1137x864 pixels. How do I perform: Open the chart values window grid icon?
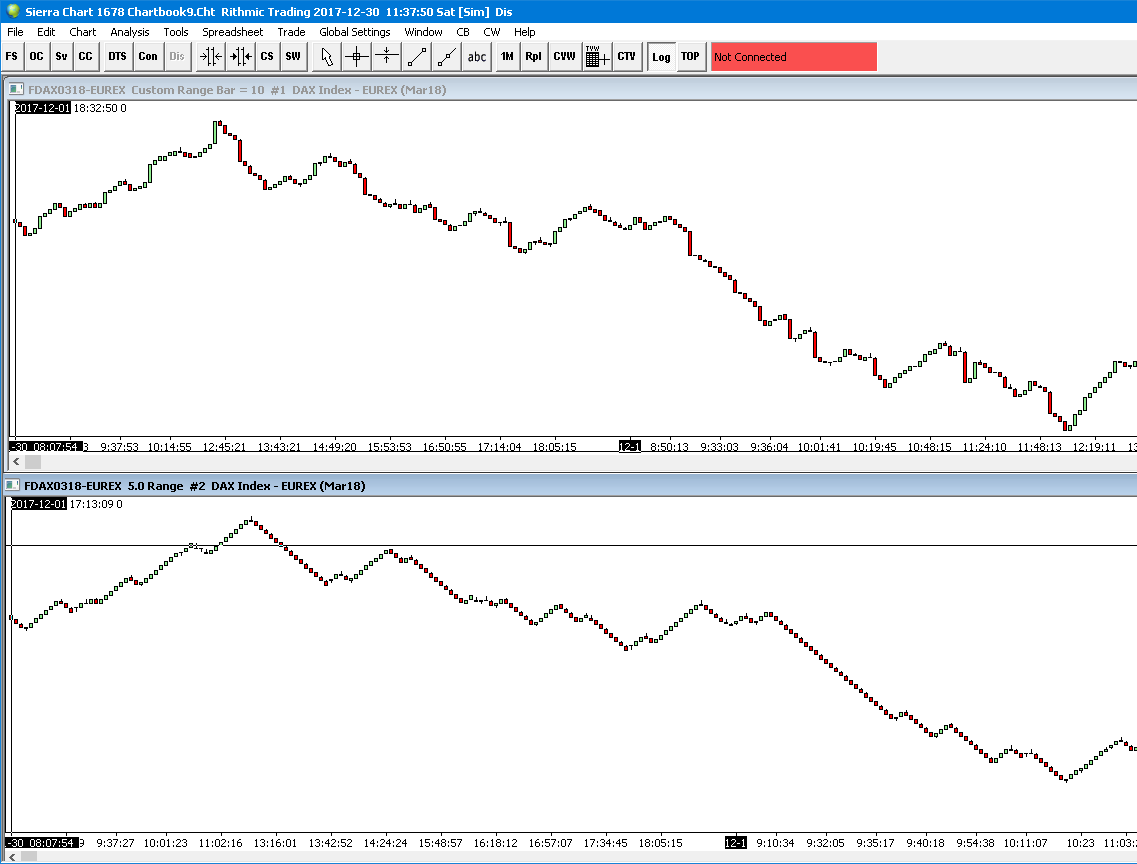[597, 57]
